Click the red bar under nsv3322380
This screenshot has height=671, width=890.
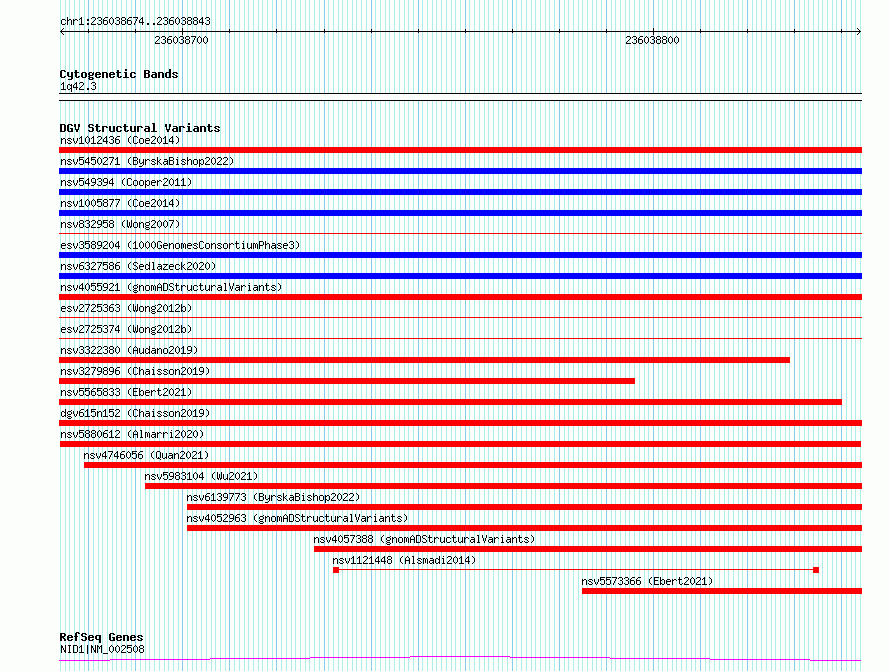425,360
